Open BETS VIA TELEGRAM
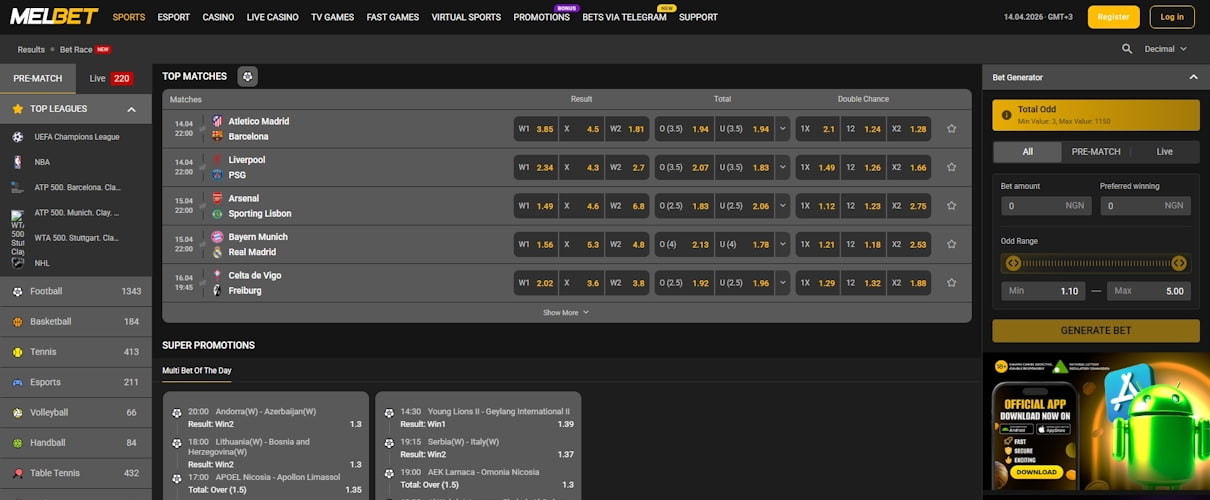Viewport: 1210px width, 500px height. click(x=624, y=17)
